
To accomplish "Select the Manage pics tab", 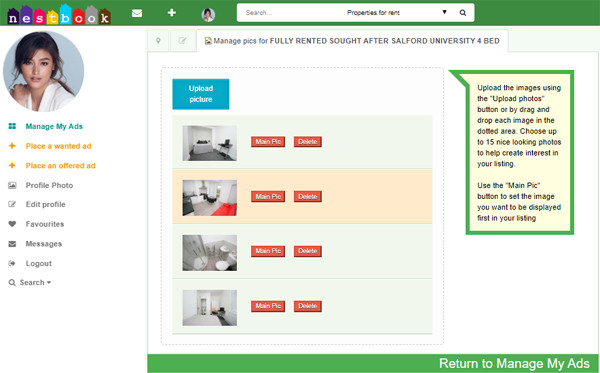I will [352, 41].
